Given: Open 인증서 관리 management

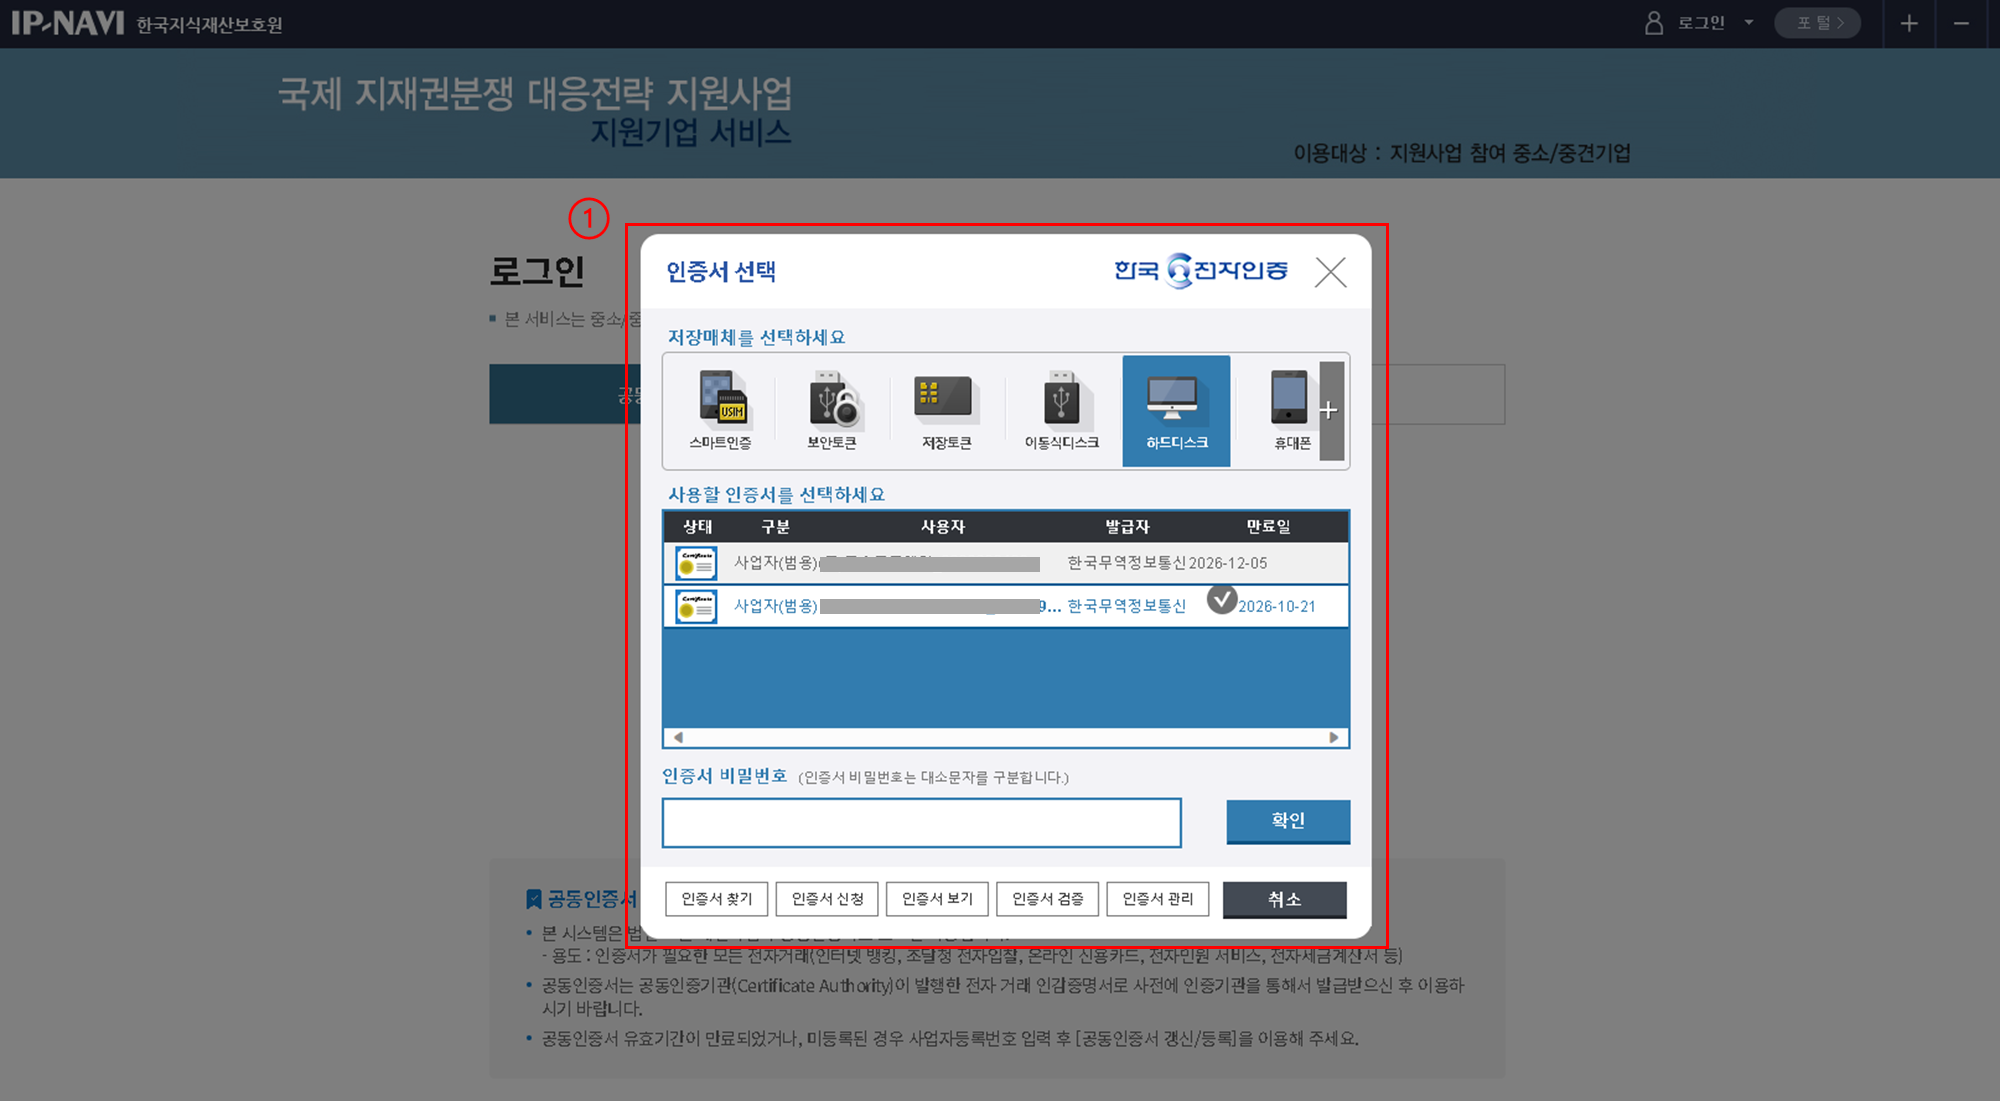Looking at the screenshot, I should (x=1157, y=899).
